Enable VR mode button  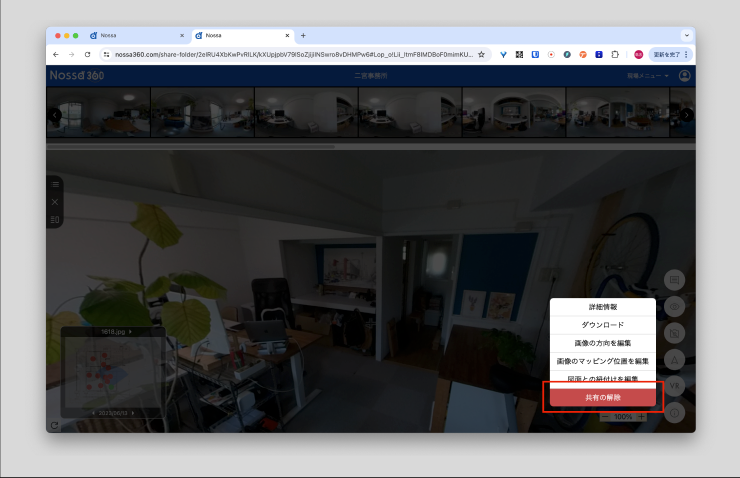(674, 386)
